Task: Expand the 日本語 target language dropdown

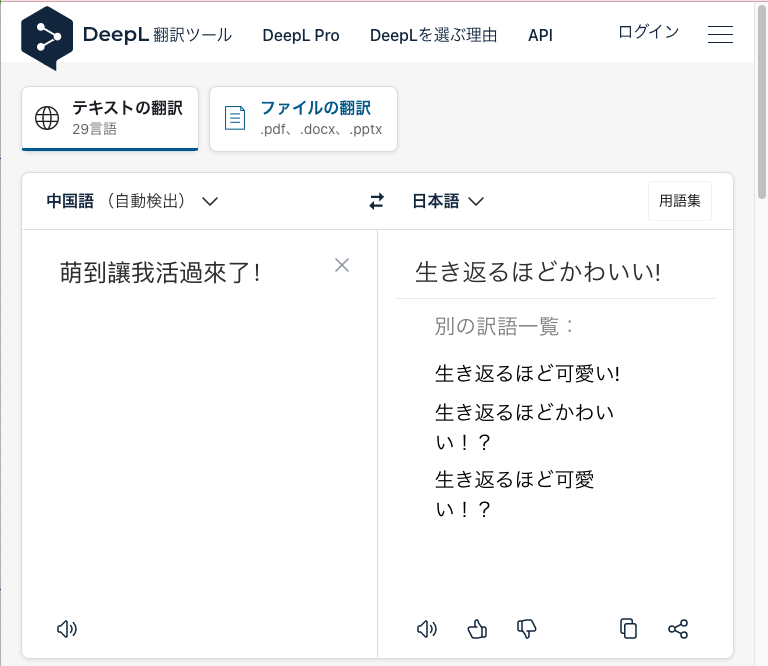Action: tap(448, 201)
